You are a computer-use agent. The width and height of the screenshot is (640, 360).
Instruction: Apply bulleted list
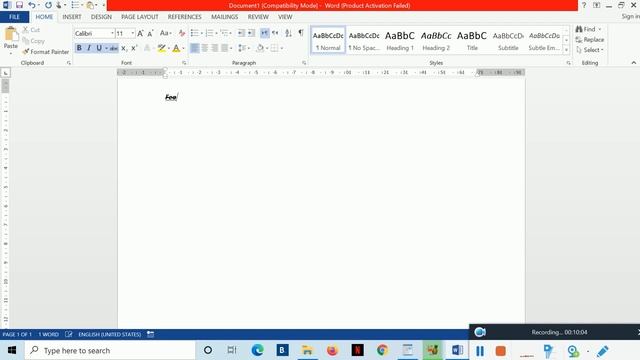coord(195,33)
